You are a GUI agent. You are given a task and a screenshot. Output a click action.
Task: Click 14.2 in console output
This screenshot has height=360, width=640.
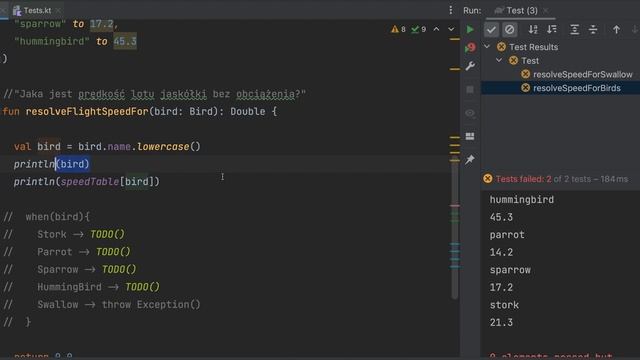coord(501,252)
